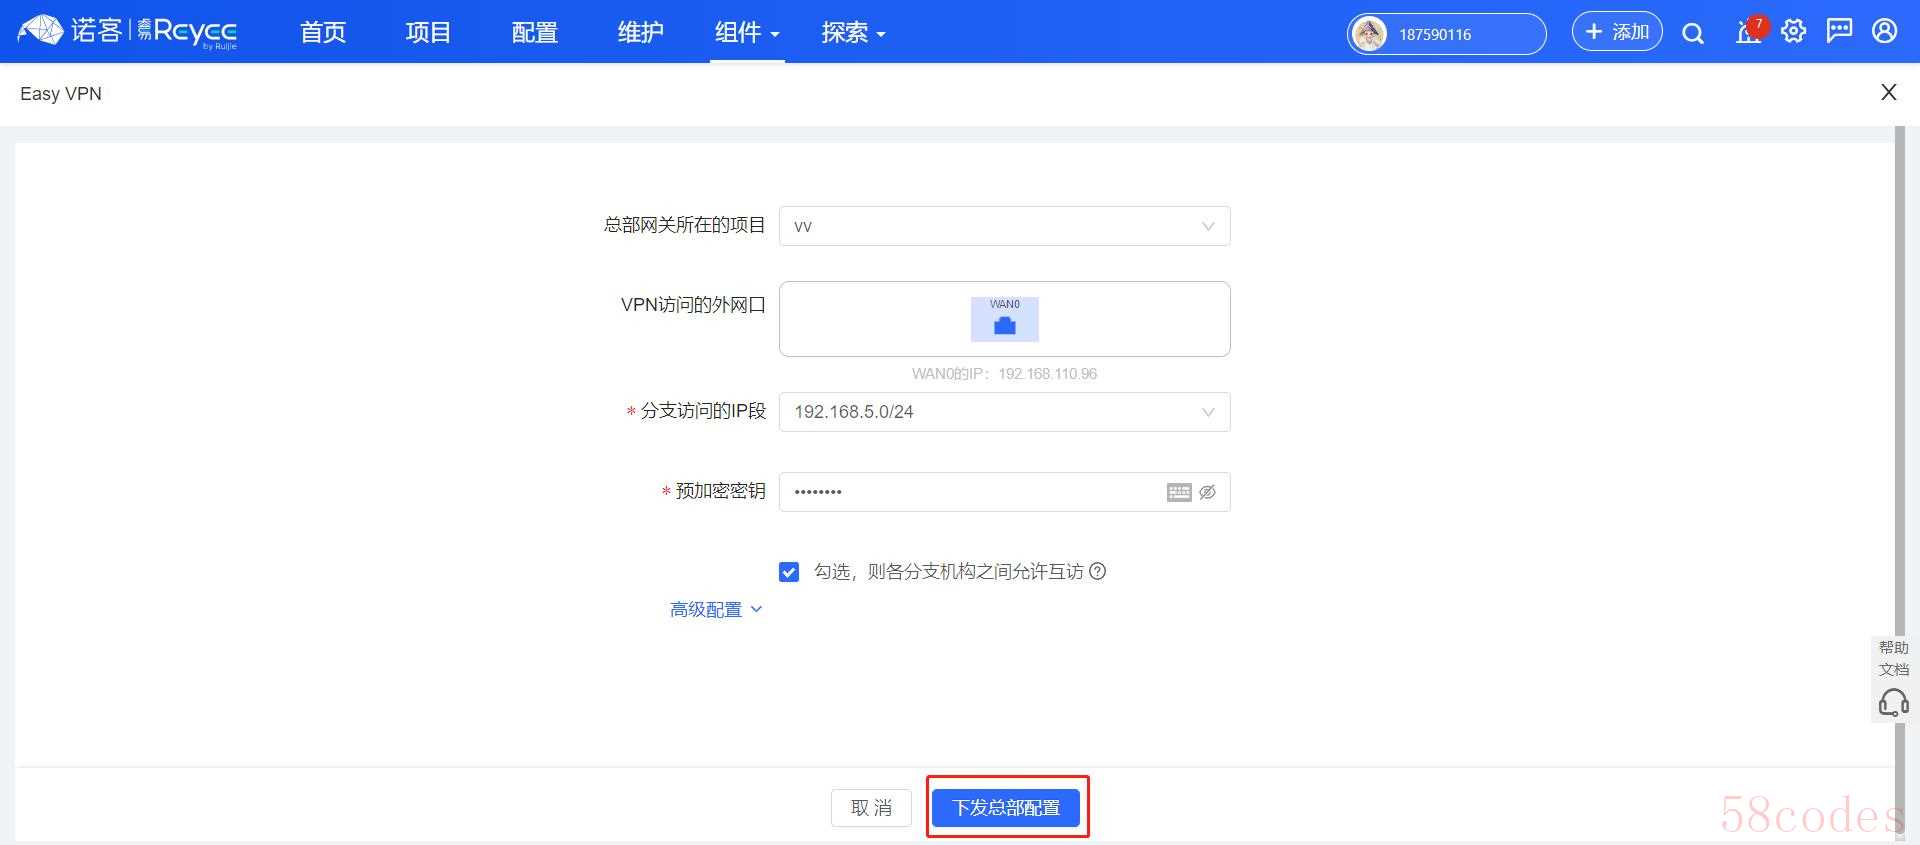Viewport: 1920px width, 845px height.
Task: Click the help question mark beside checkbox
Action: tap(1097, 572)
